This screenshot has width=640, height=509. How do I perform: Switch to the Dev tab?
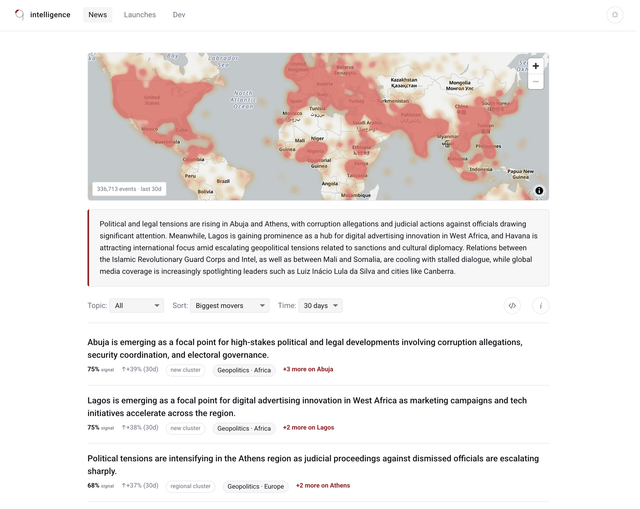(x=179, y=15)
